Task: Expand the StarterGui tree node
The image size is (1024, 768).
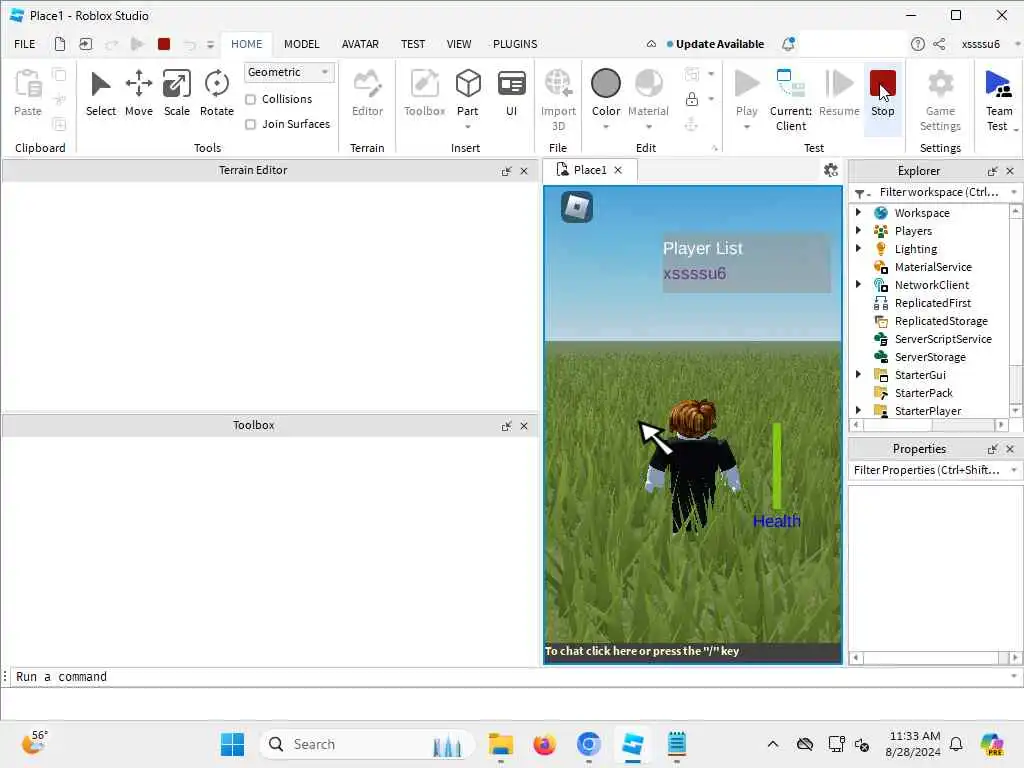Action: (x=858, y=374)
